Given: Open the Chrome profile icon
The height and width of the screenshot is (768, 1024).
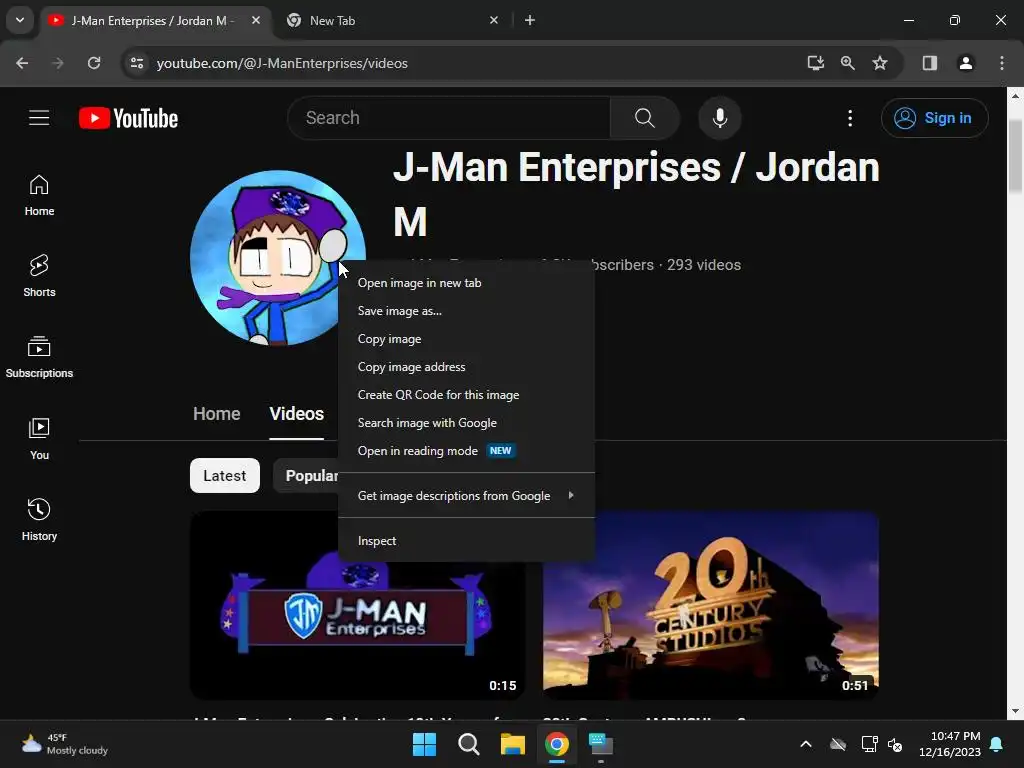Looking at the screenshot, I should point(965,63).
